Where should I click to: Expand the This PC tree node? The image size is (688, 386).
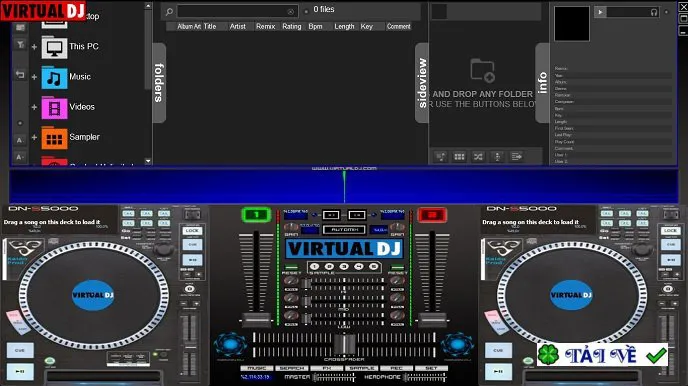coord(34,46)
